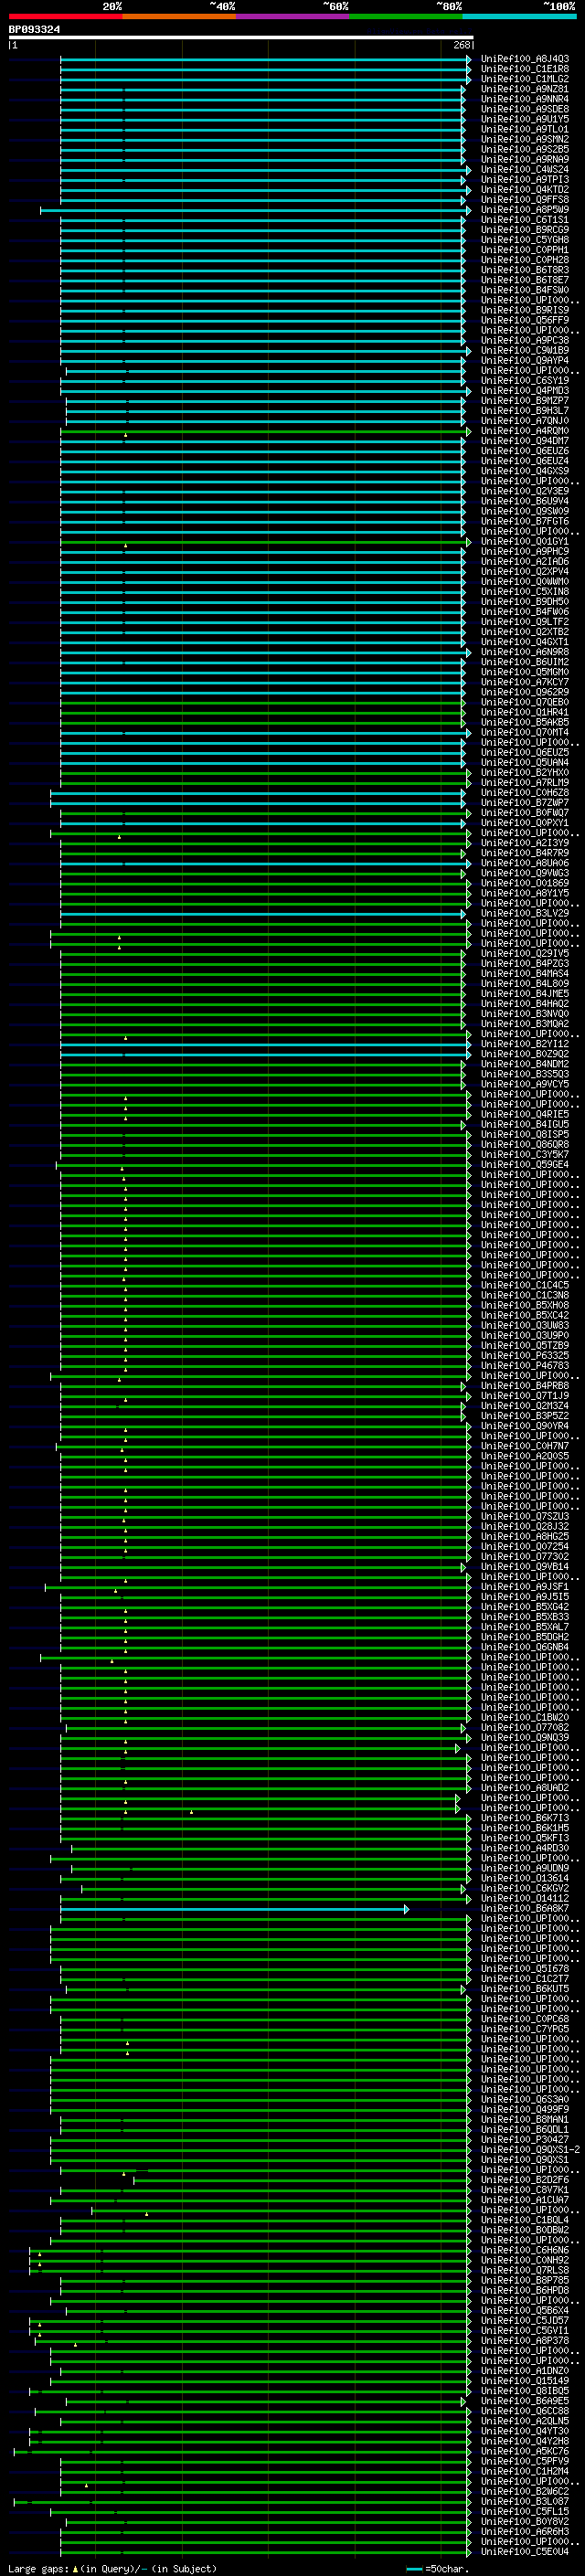Select hit label UniRef100_B4FSW0

525,290
